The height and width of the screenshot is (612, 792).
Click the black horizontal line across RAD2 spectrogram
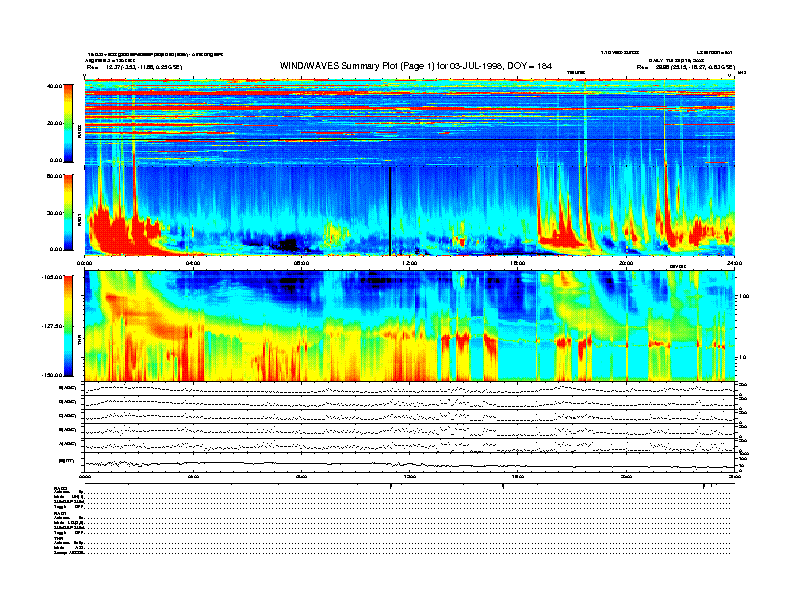(x=410, y=139)
